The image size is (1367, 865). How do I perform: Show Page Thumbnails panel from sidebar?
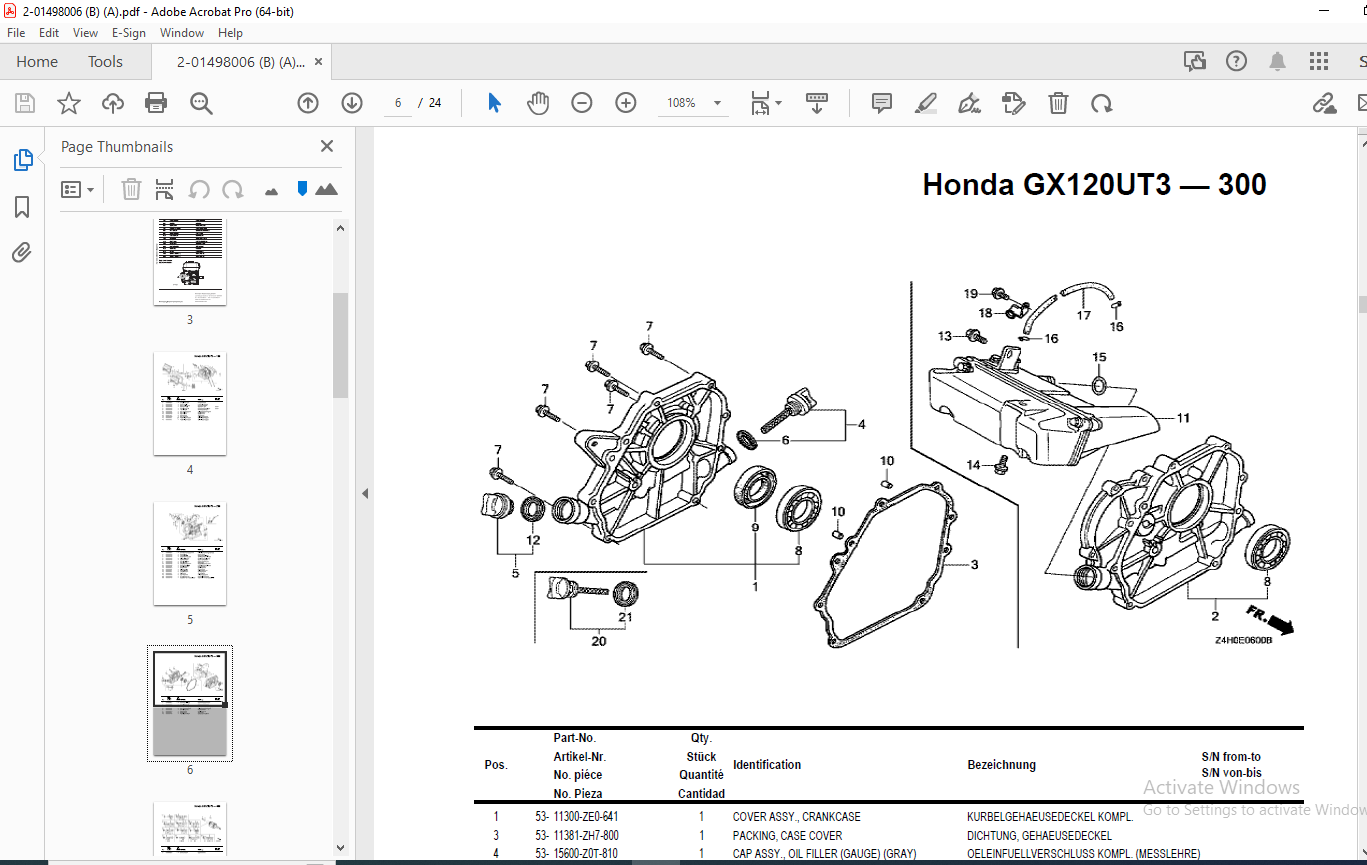coord(22,159)
